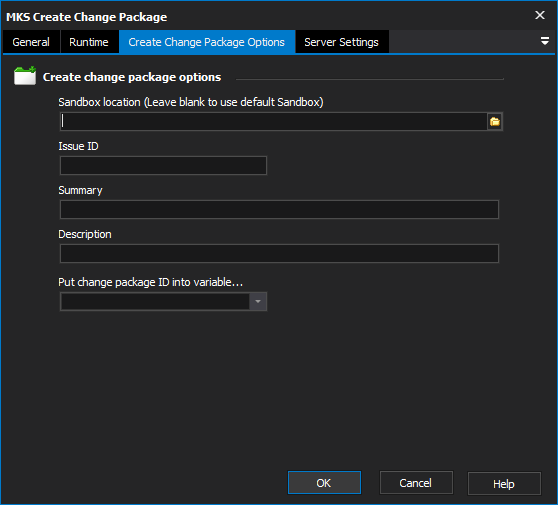Open the tab overflow menu arrow

pyautogui.click(x=544, y=41)
